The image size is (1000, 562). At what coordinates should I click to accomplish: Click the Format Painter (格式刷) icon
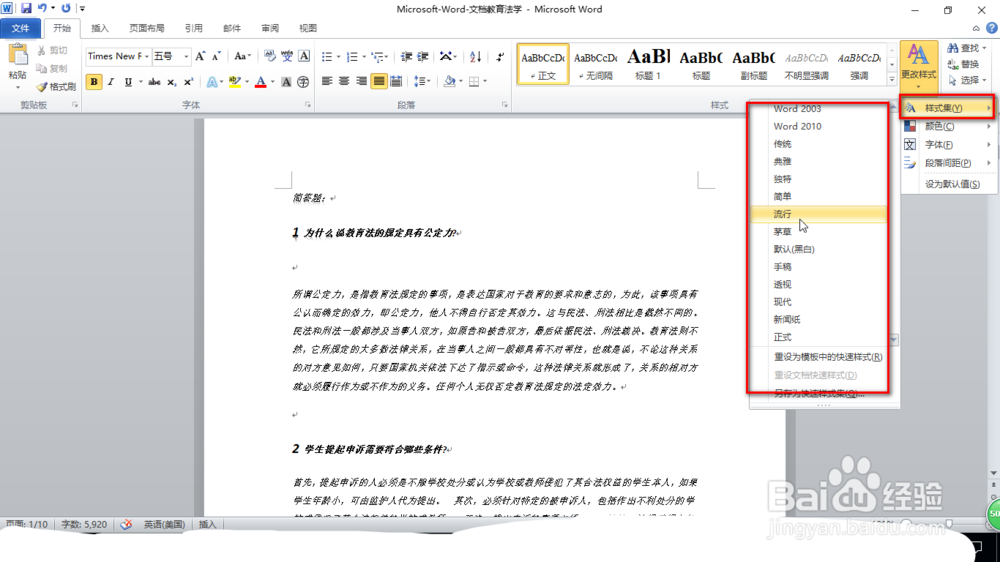pos(41,86)
